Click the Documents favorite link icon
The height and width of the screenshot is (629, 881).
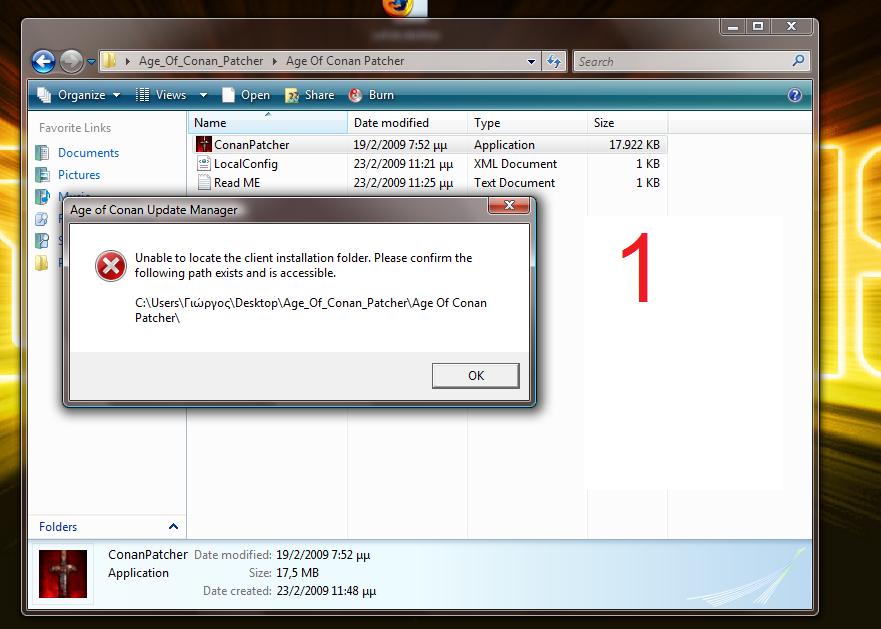42,152
